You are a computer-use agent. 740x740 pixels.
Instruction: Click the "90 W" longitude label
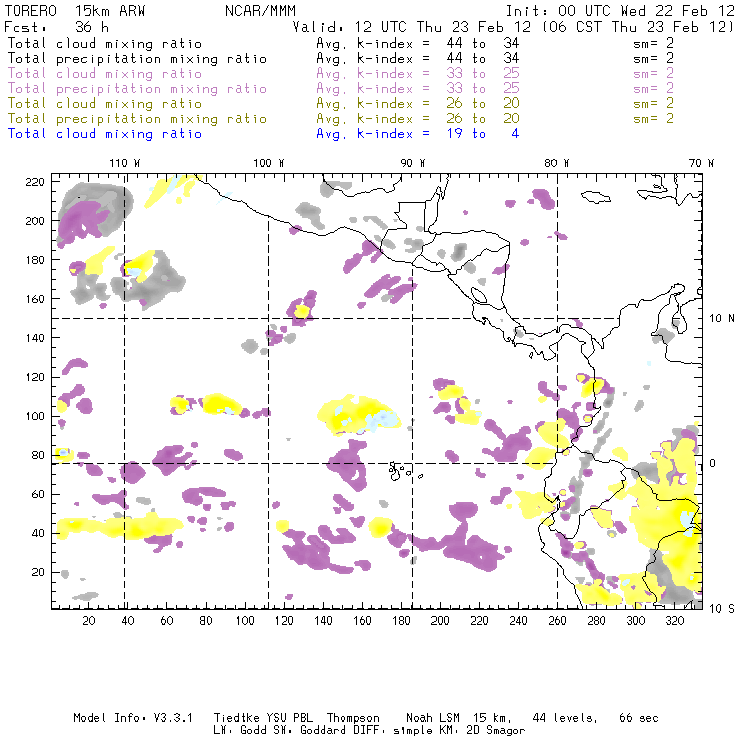412,163
